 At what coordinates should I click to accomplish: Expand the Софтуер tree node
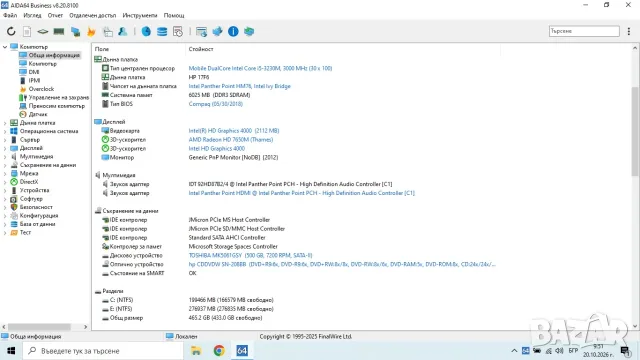(x=5, y=199)
